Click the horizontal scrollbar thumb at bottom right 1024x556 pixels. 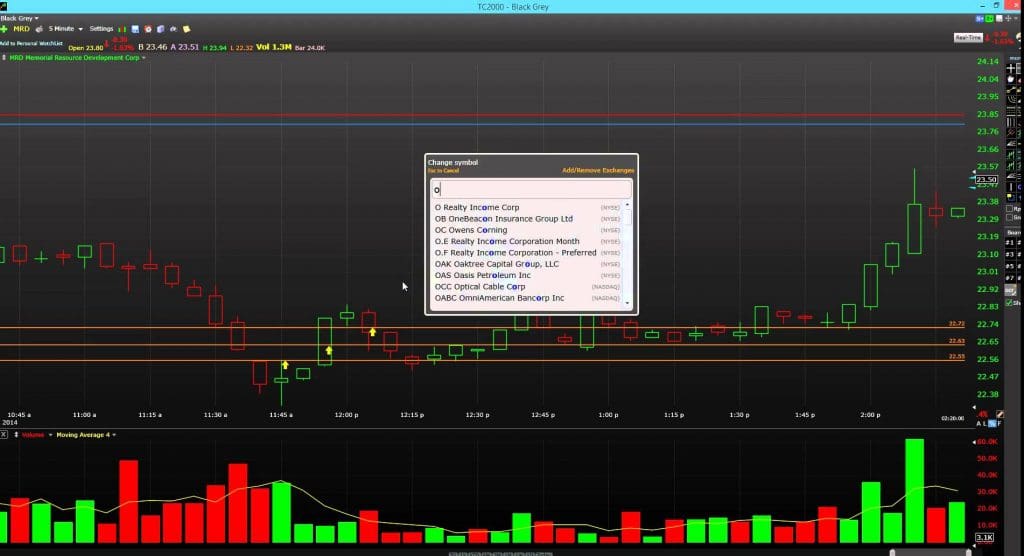[x=931, y=553]
